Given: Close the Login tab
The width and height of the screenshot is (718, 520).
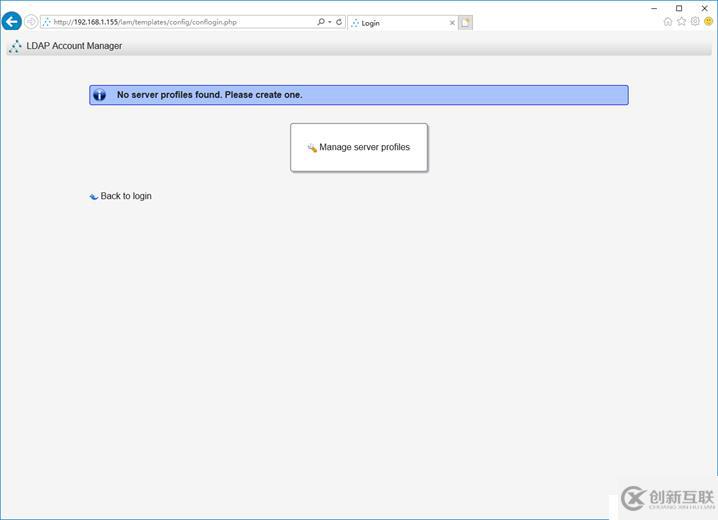Looking at the screenshot, I should [452, 22].
